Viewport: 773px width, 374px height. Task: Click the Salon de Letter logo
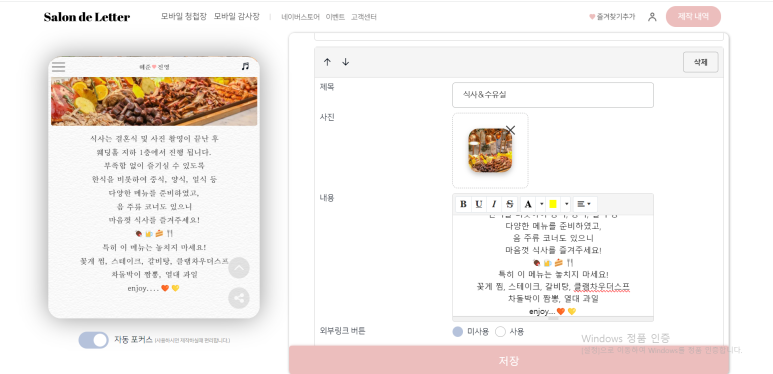click(87, 17)
